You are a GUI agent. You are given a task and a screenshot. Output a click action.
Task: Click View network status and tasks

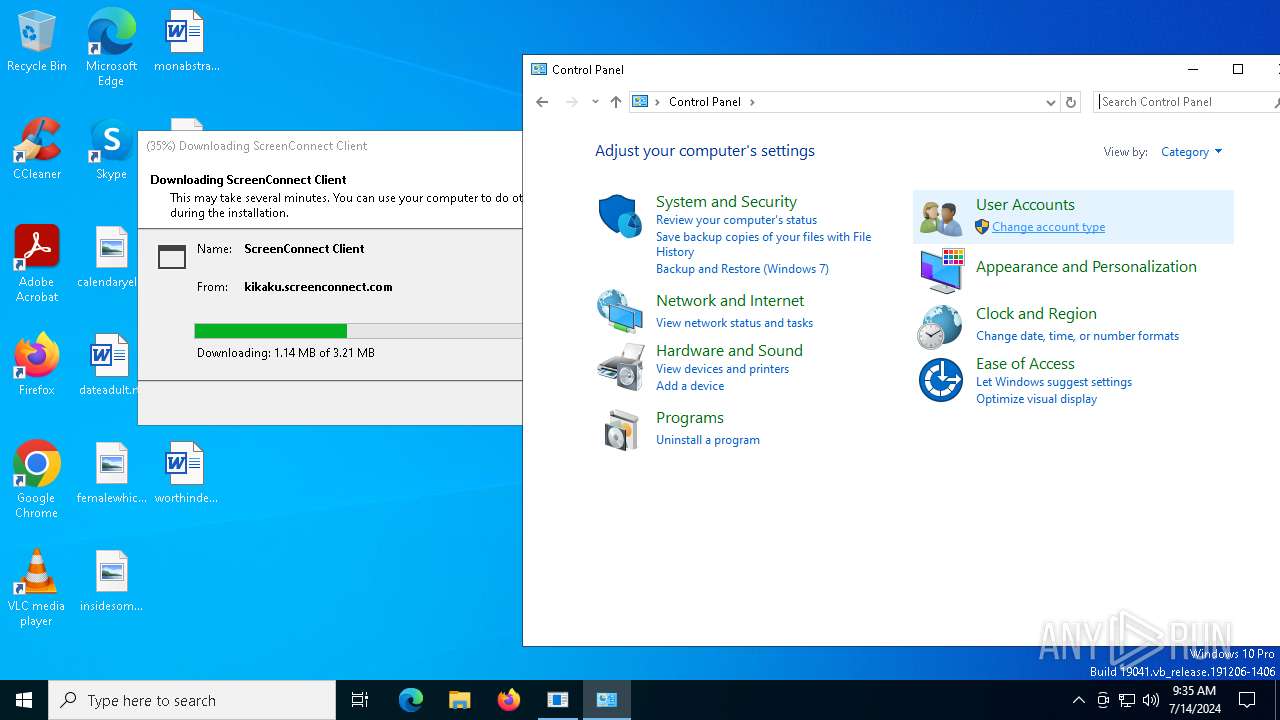point(734,323)
